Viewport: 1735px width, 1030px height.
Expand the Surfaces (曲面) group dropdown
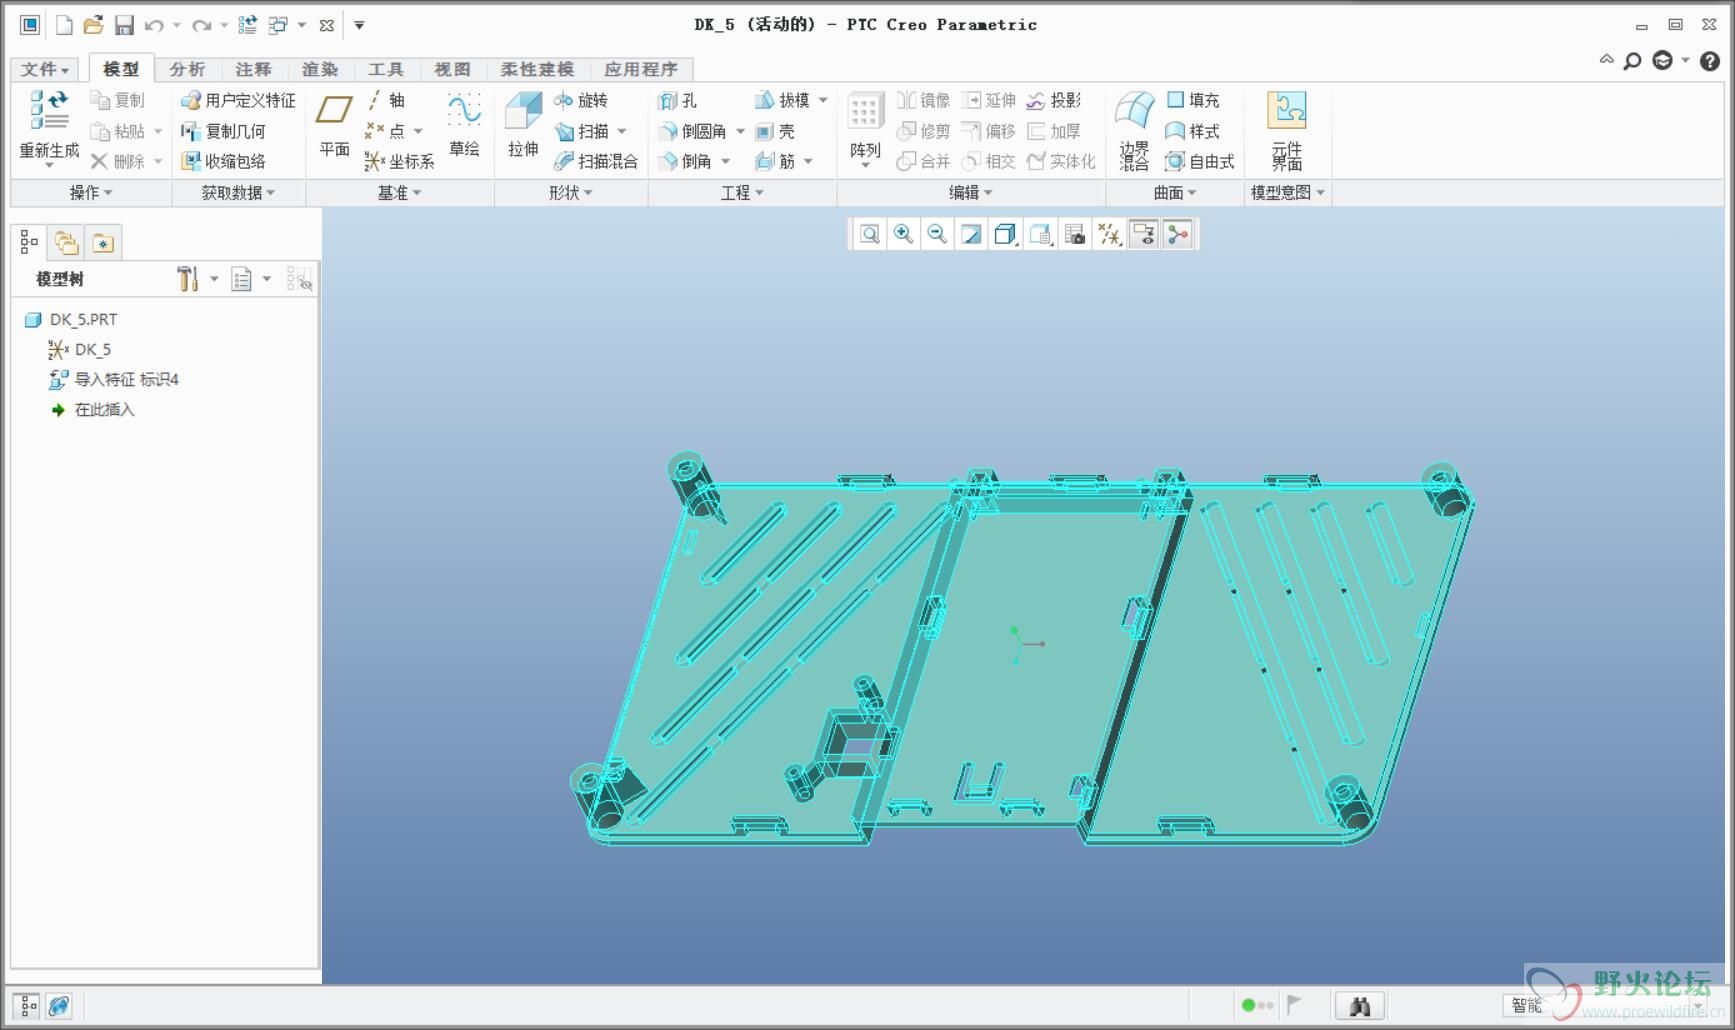[x=1175, y=192]
